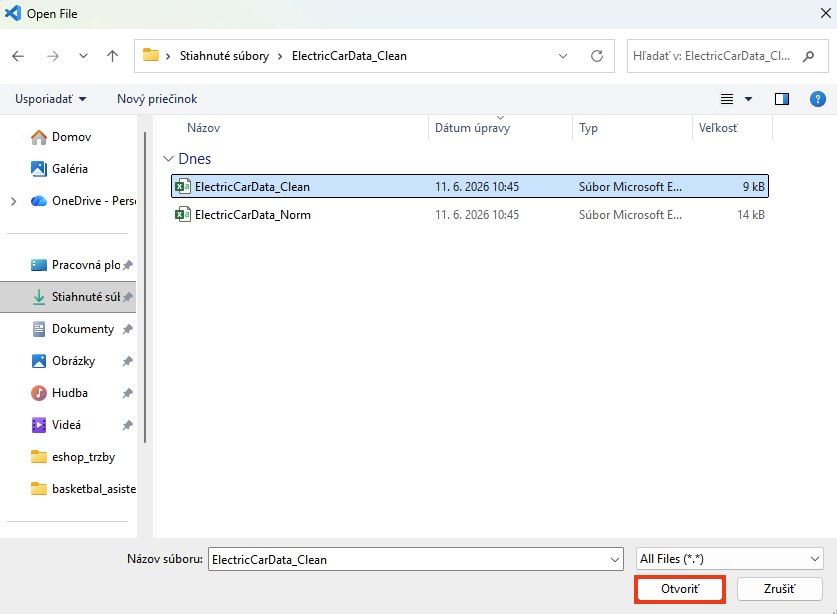Expand Názov súboru dropdown arrow
The height and width of the screenshot is (614, 837).
pyautogui.click(x=615, y=559)
